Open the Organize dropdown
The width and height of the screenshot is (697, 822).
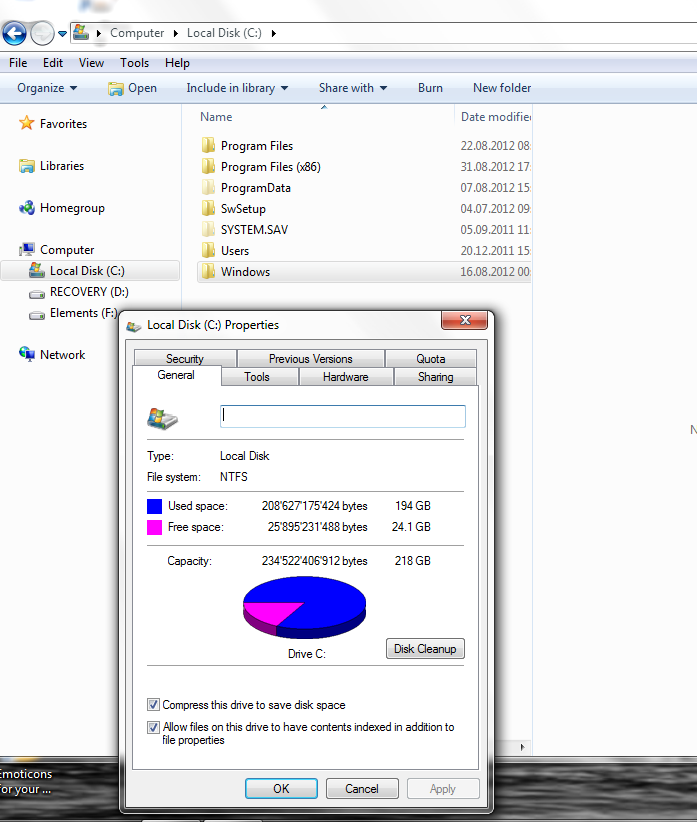point(47,88)
